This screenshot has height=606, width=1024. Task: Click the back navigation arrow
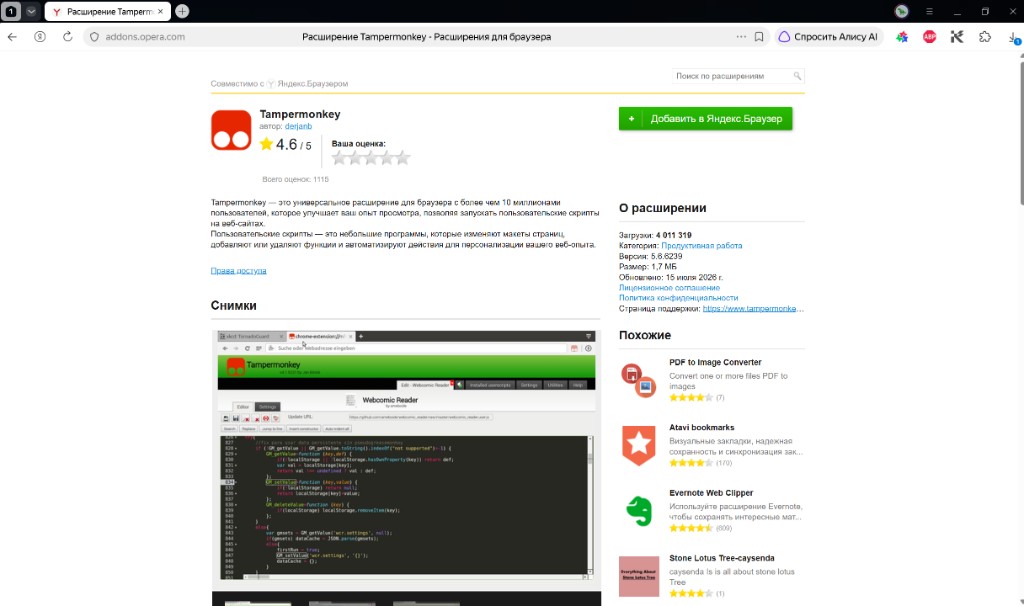tap(12, 37)
